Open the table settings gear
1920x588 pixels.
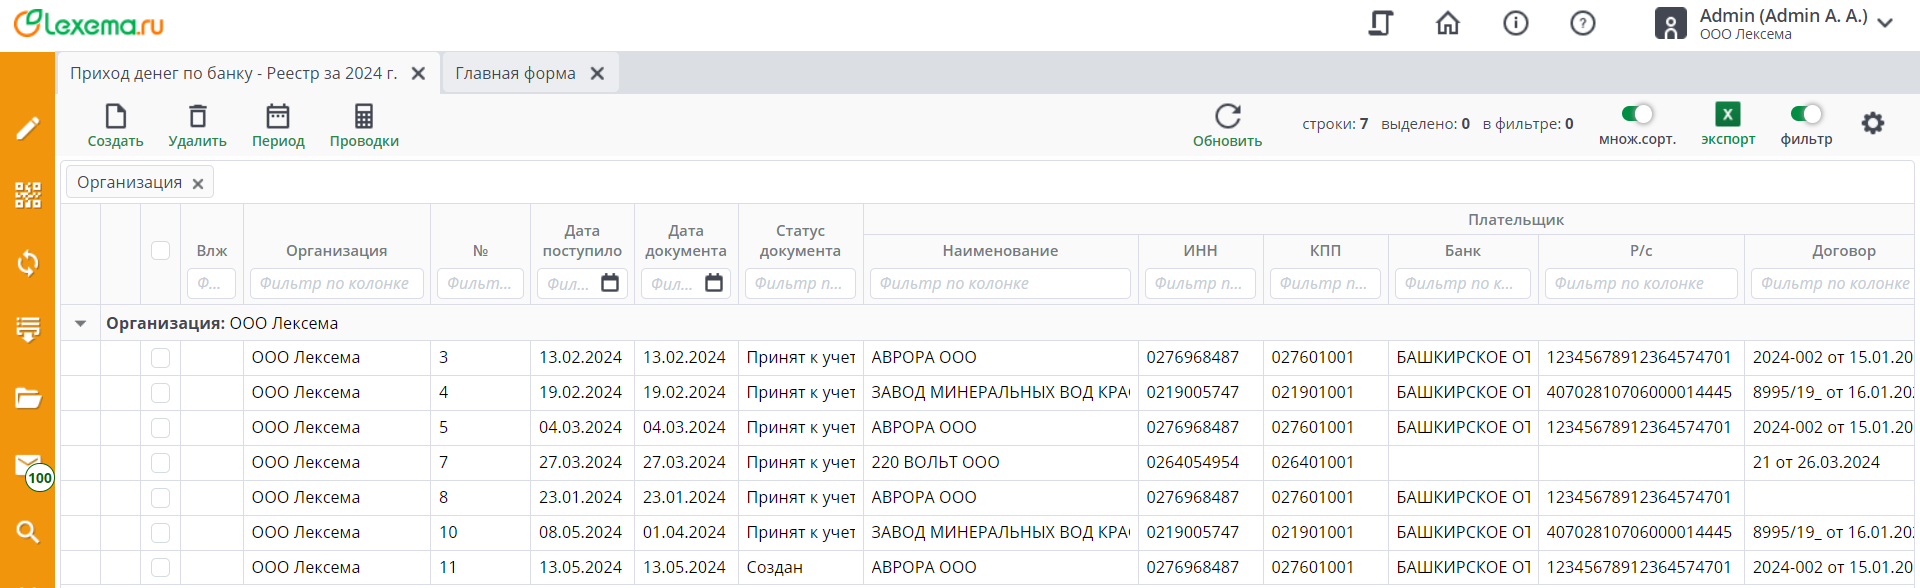[1872, 123]
